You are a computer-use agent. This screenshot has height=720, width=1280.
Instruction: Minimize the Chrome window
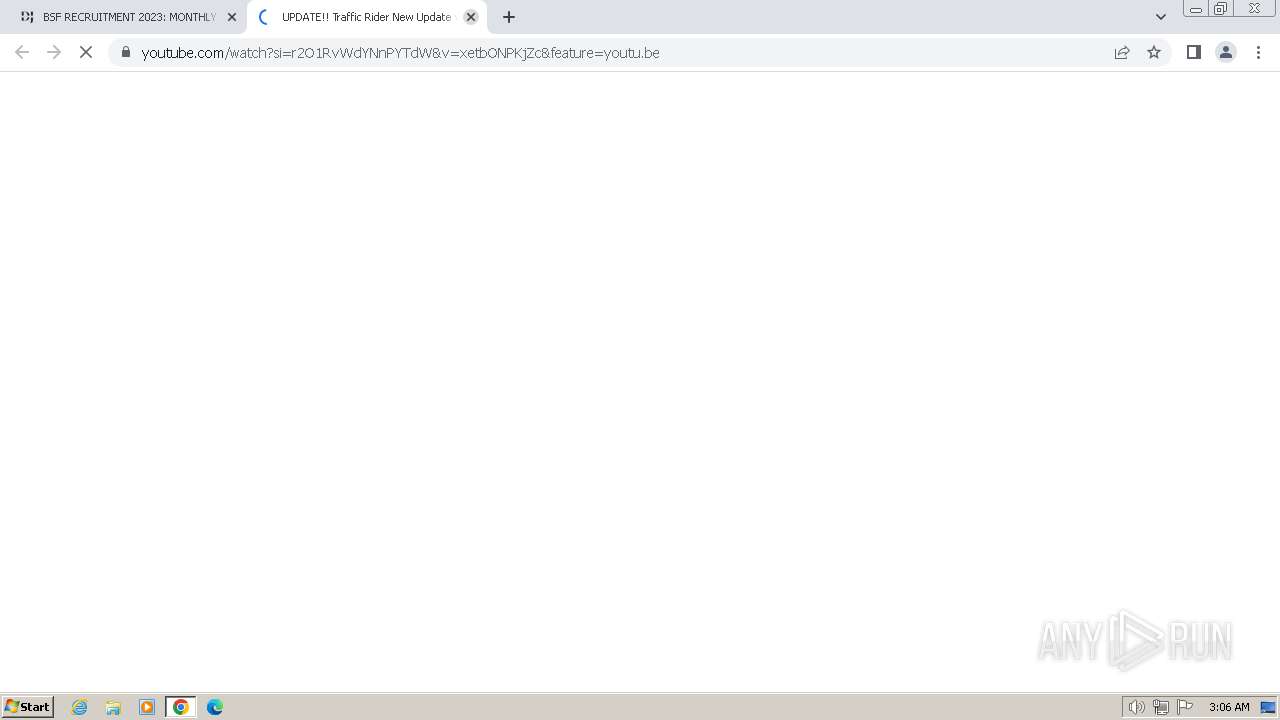click(x=1195, y=9)
